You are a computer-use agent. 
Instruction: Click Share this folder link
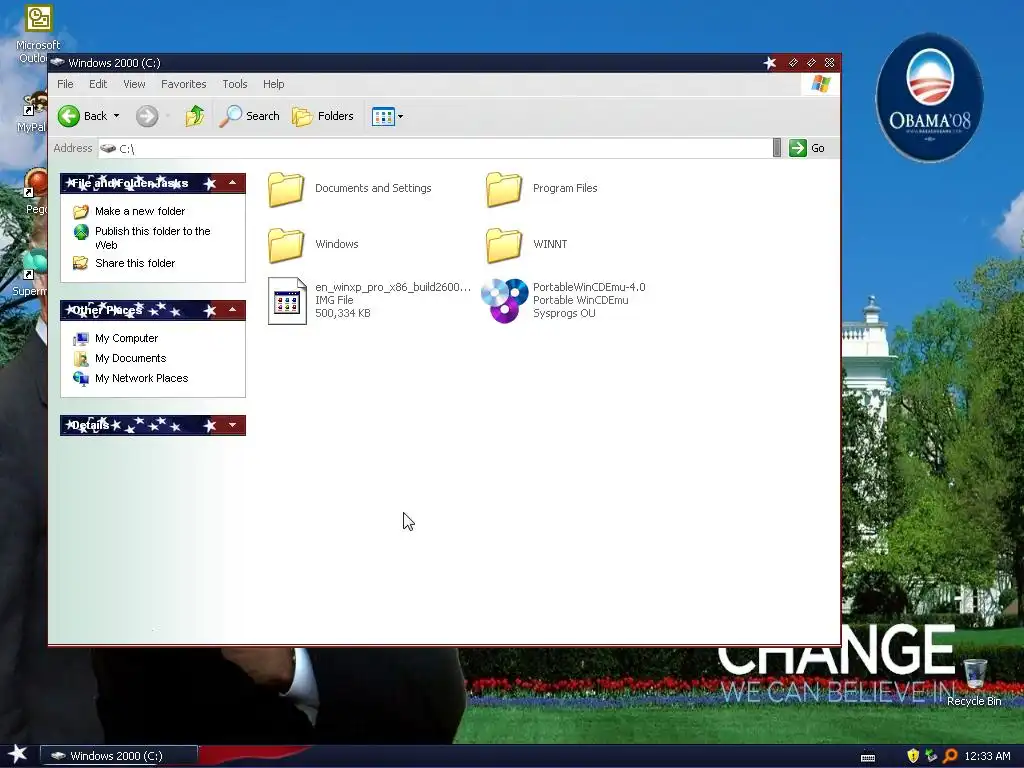(135, 263)
